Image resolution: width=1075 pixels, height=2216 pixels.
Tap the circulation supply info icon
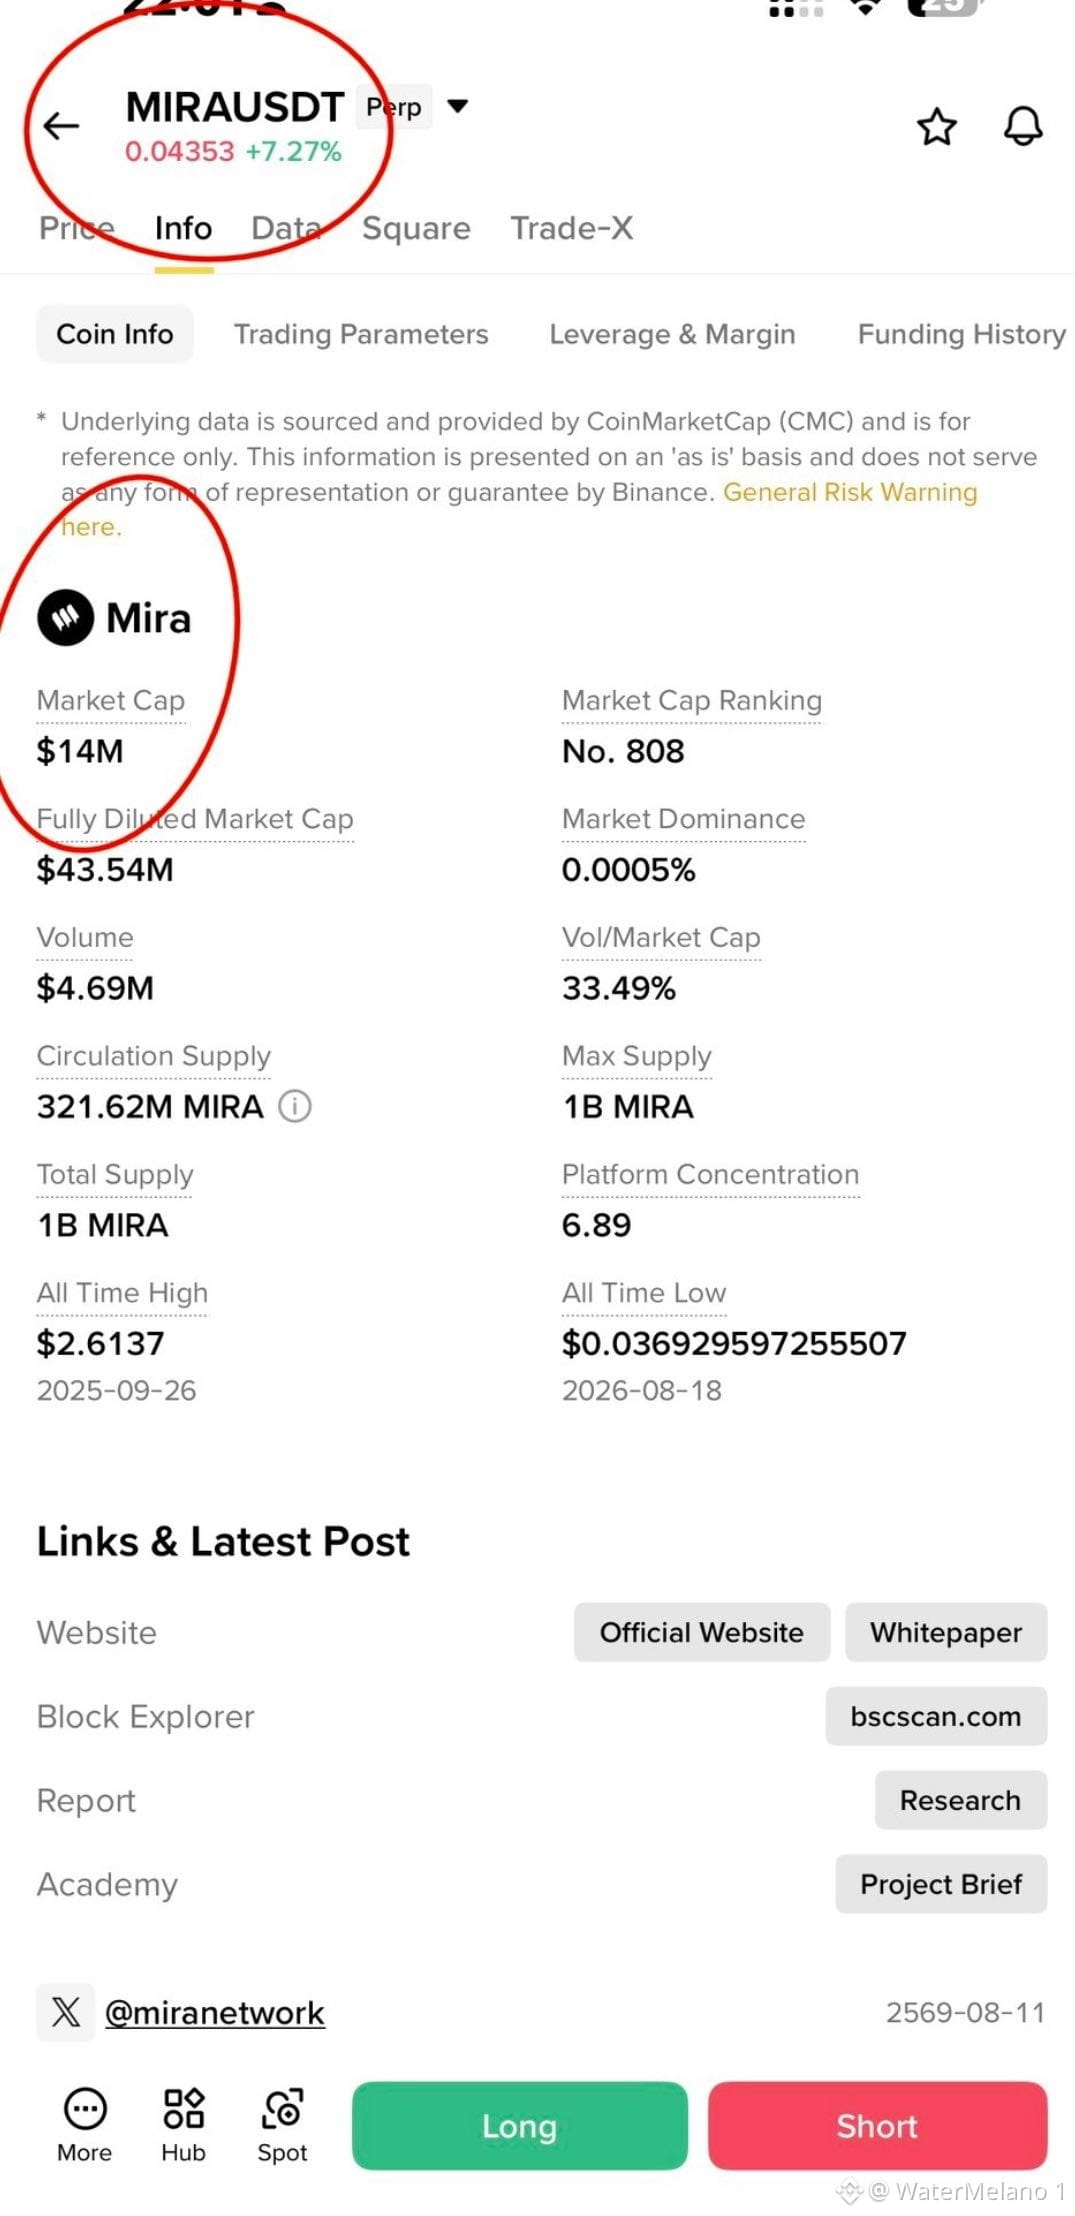click(295, 1106)
